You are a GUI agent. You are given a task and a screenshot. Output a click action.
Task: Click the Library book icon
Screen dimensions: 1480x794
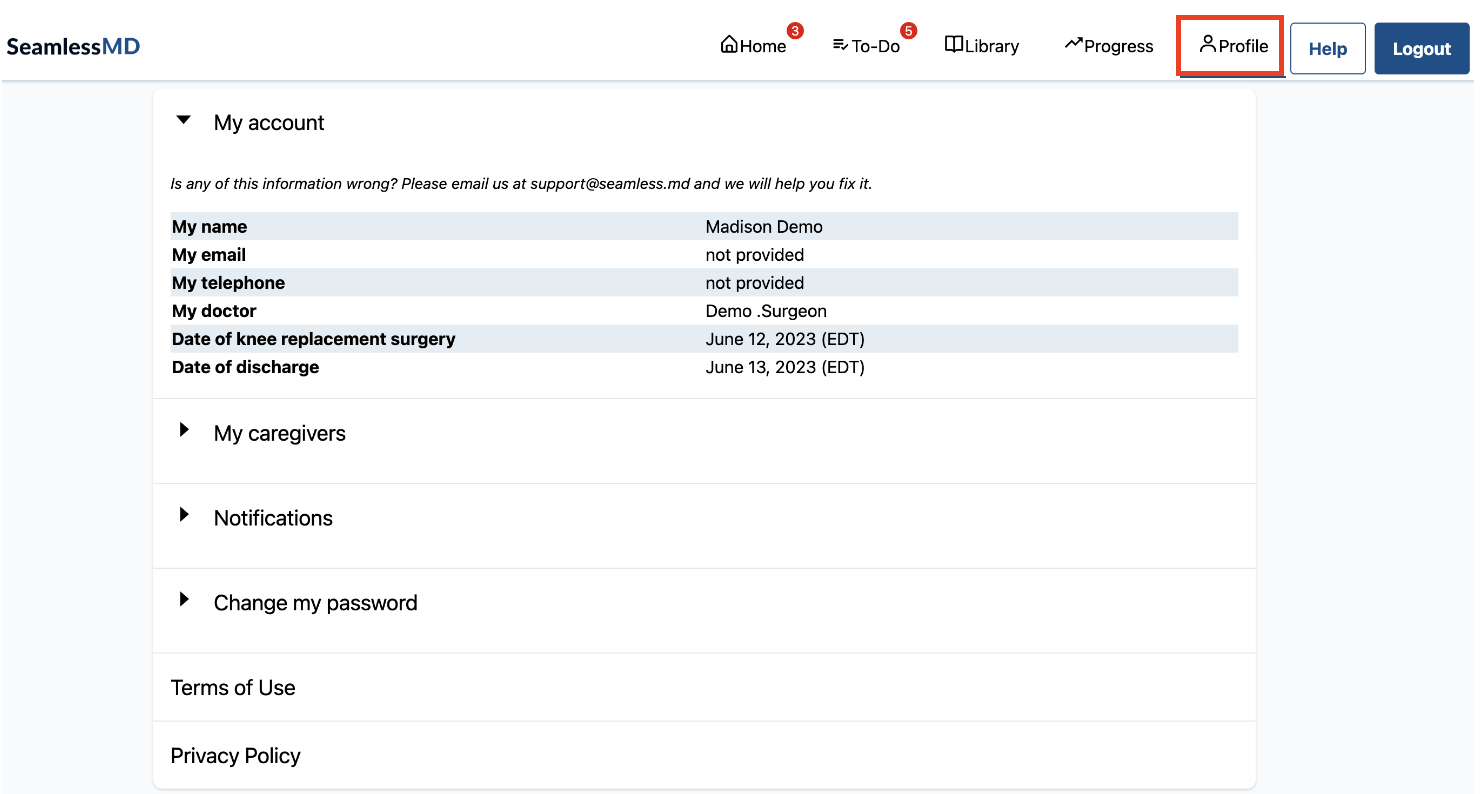tap(954, 45)
